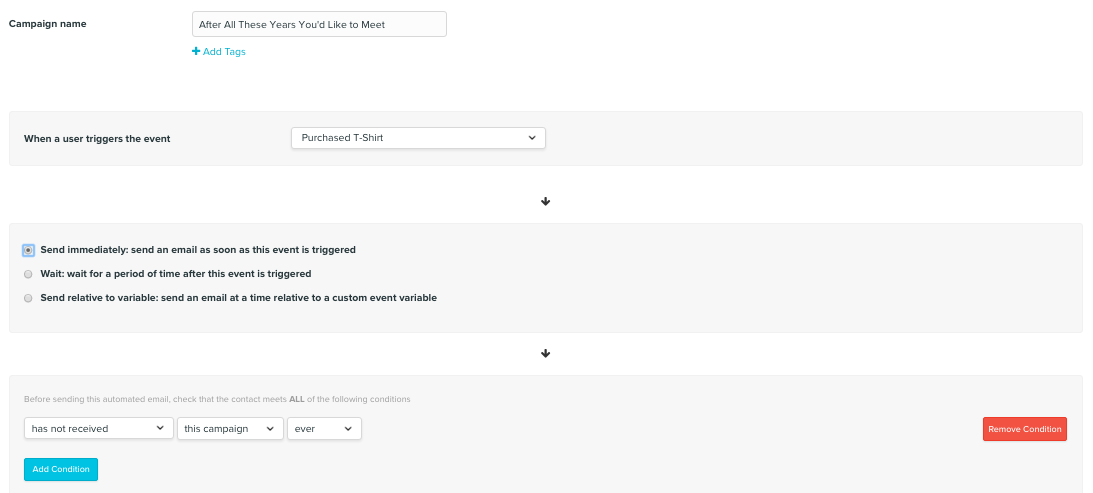The image size is (1093, 493).
Task: Click the 'Send immediately' option label text
Action: (x=198, y=250)
